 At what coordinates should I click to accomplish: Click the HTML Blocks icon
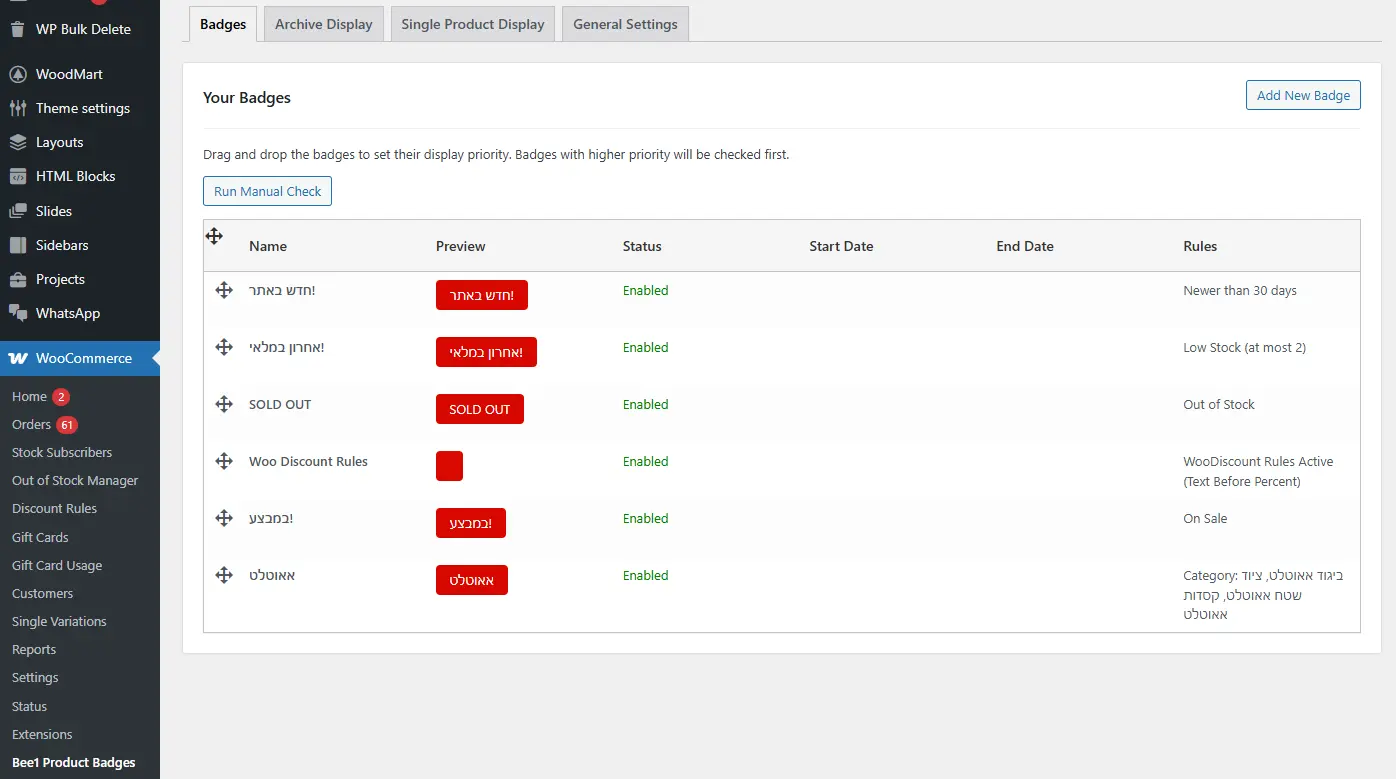pos(18,177)
